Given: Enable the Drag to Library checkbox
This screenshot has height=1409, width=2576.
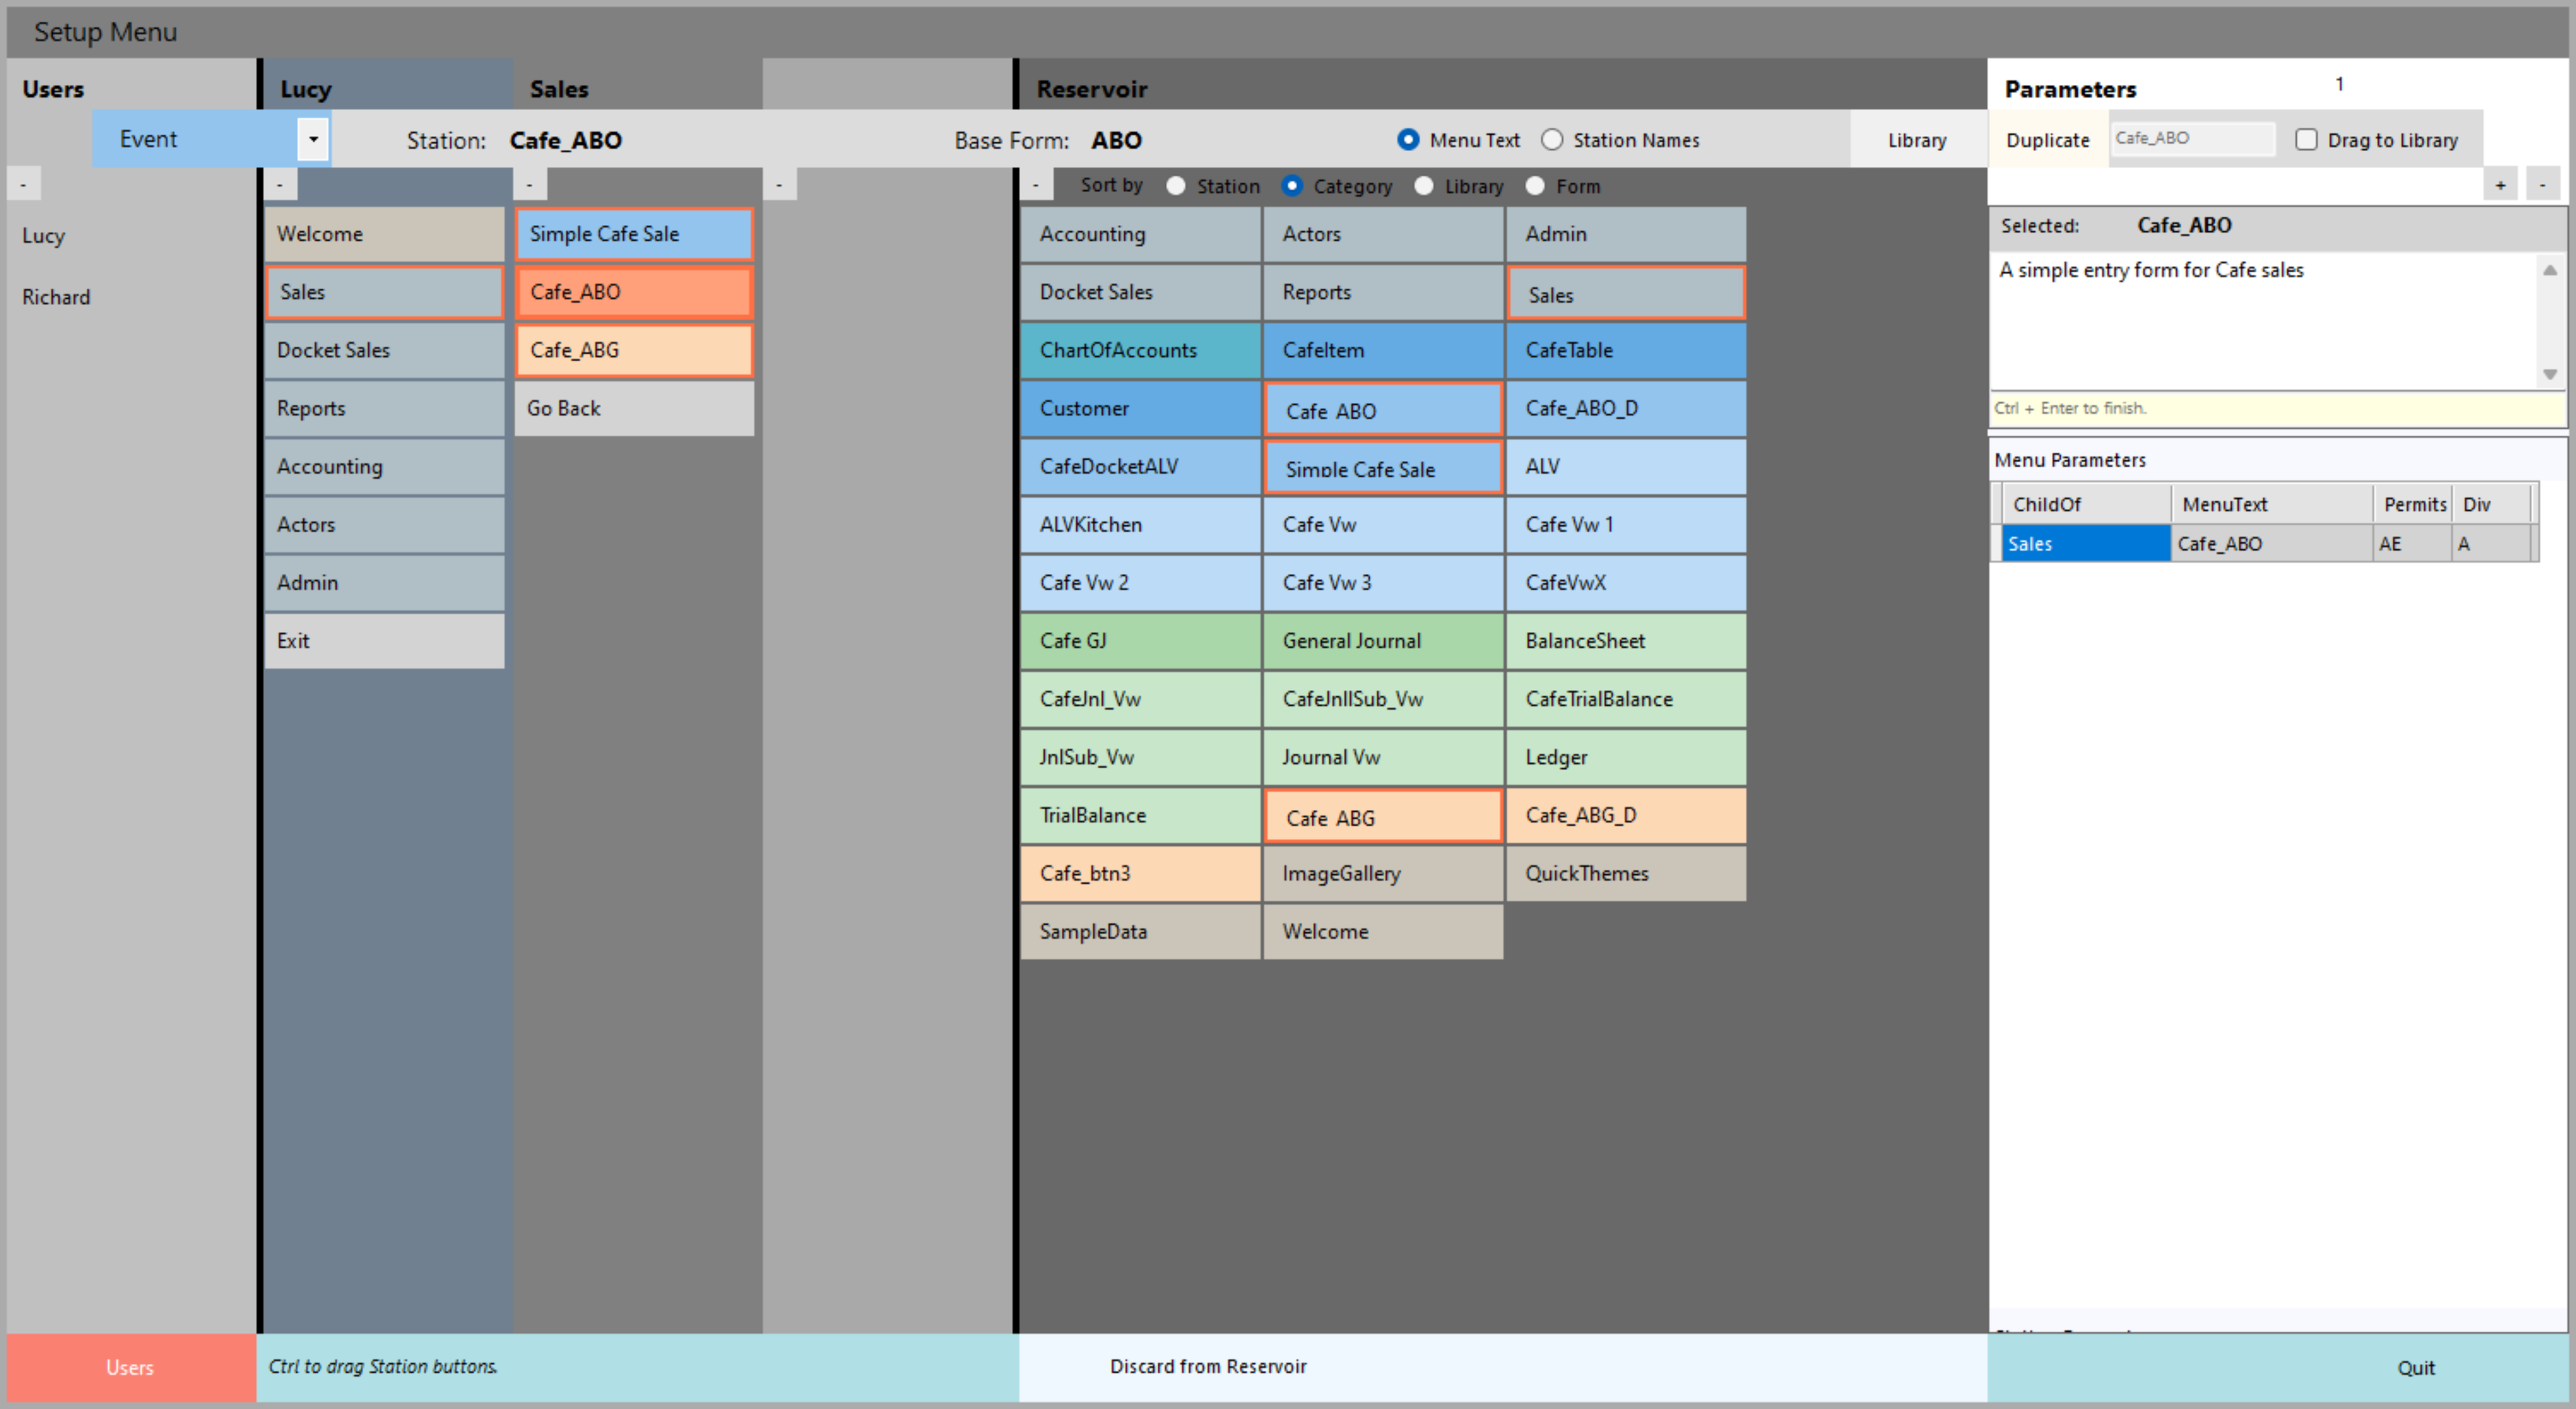Looking at the screenshot, I should (2306, 140).
